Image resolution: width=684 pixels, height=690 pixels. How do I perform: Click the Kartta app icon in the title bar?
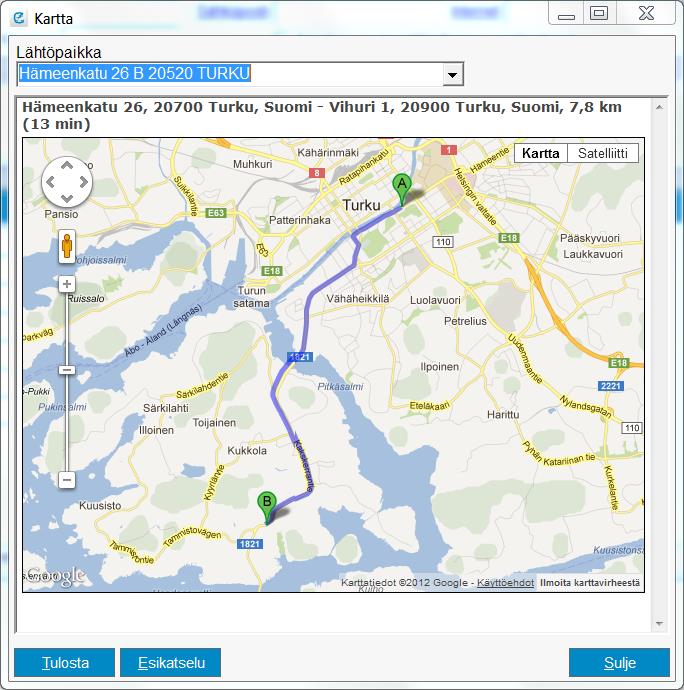[19, 18]
